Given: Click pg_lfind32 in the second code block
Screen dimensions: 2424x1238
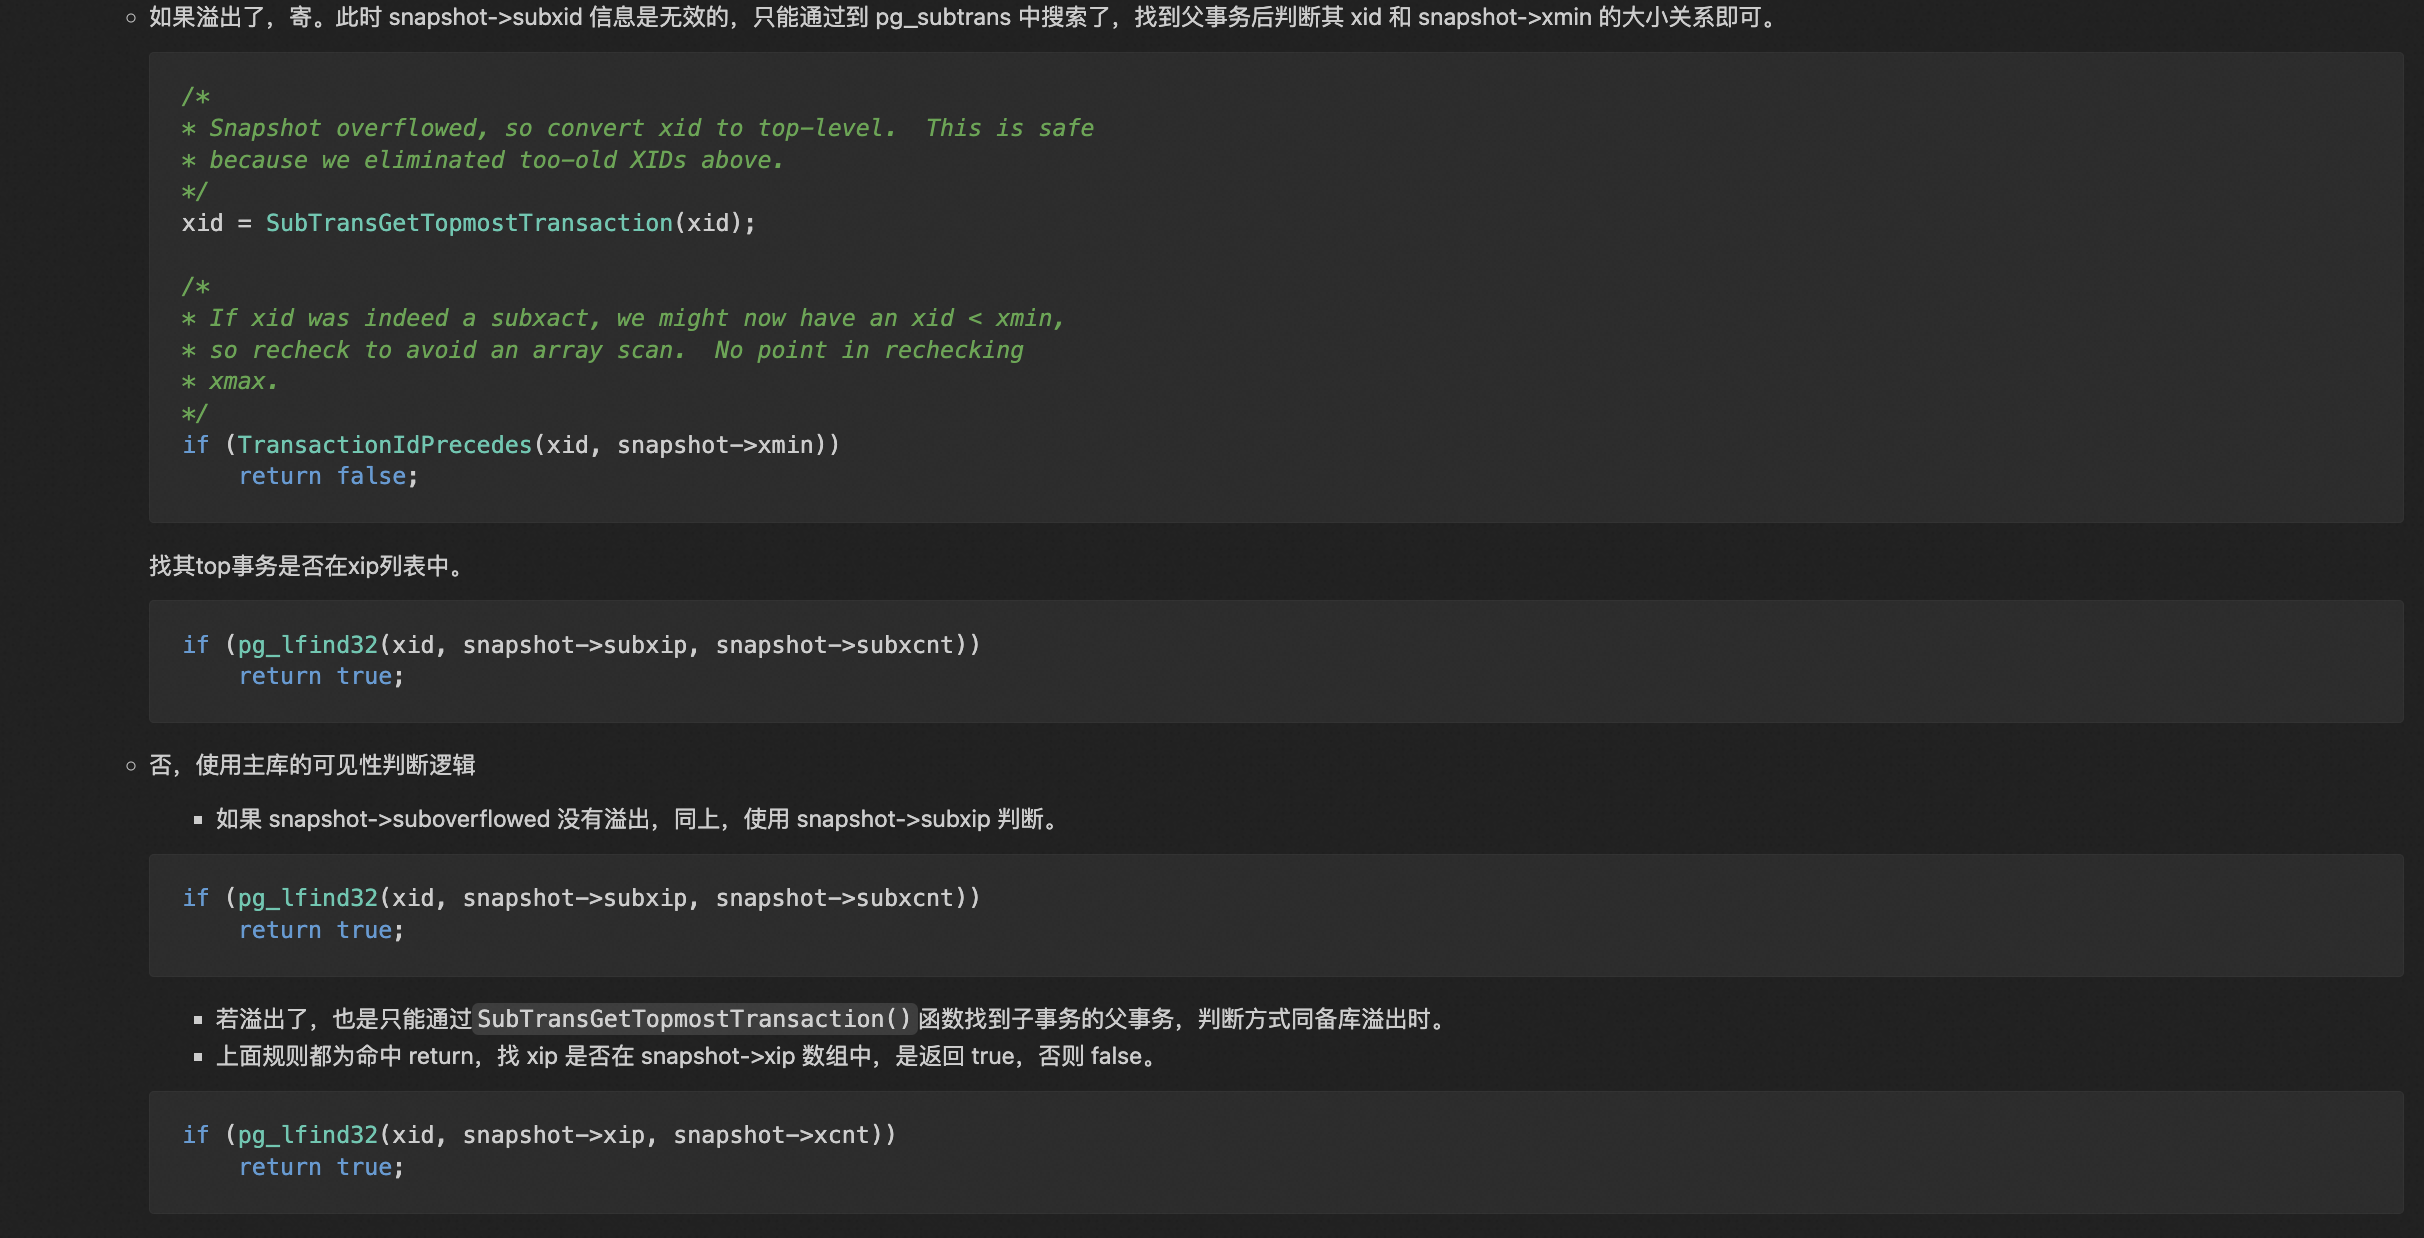Looking at the screenshot, I should (x=307, y=645).
